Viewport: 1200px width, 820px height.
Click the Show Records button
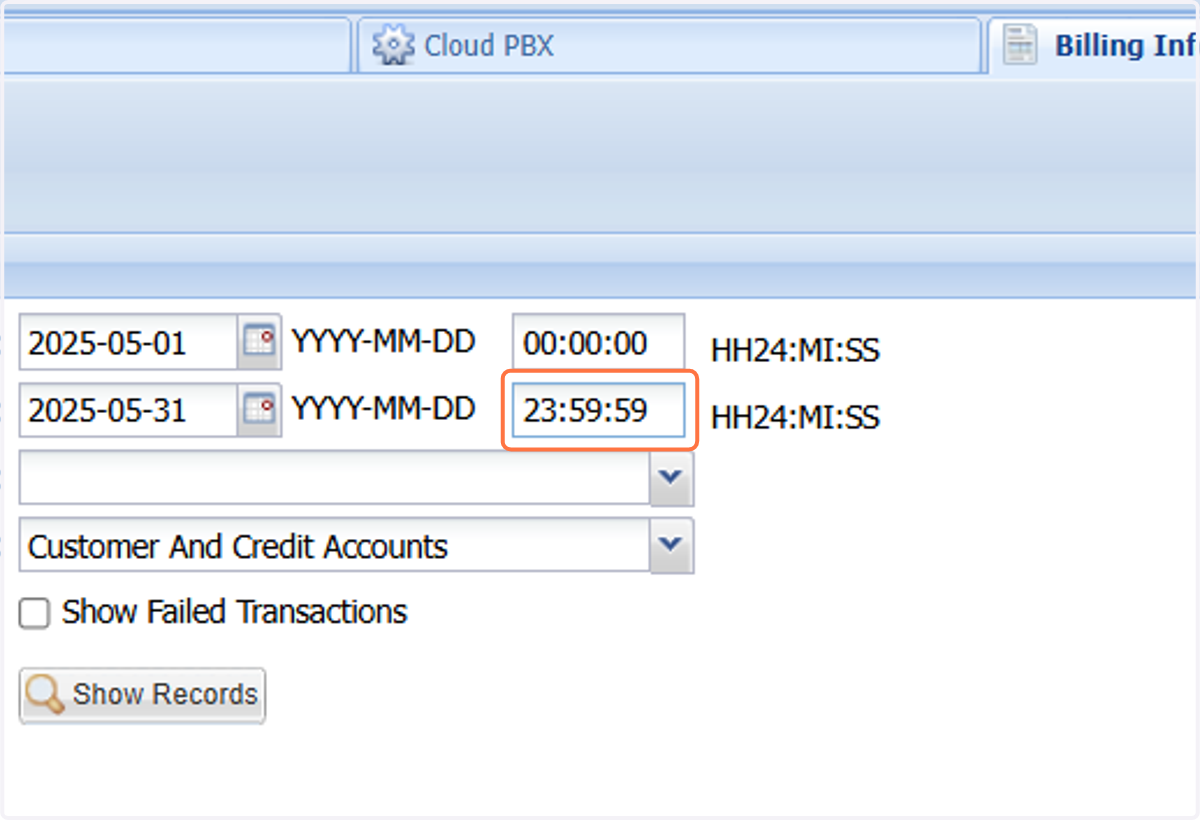[x=142, y=695]
